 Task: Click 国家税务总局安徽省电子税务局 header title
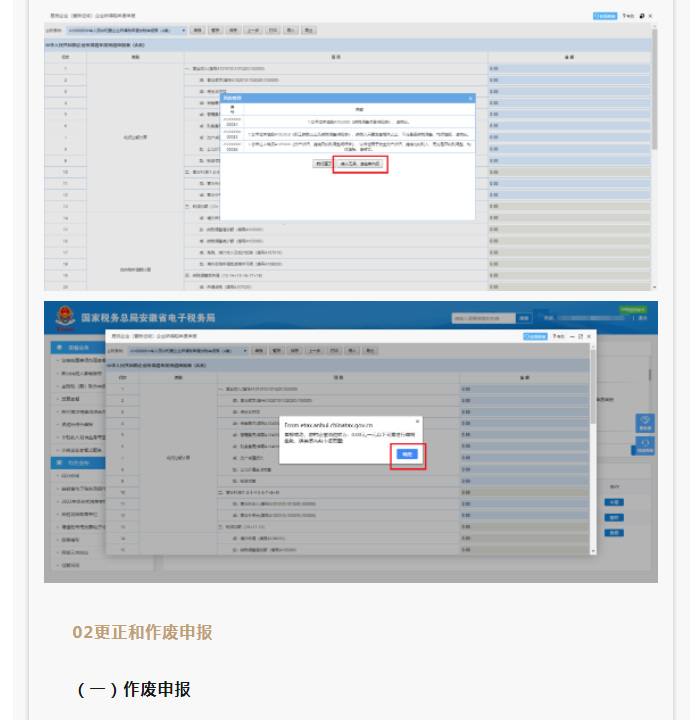[x=148, y=318]
